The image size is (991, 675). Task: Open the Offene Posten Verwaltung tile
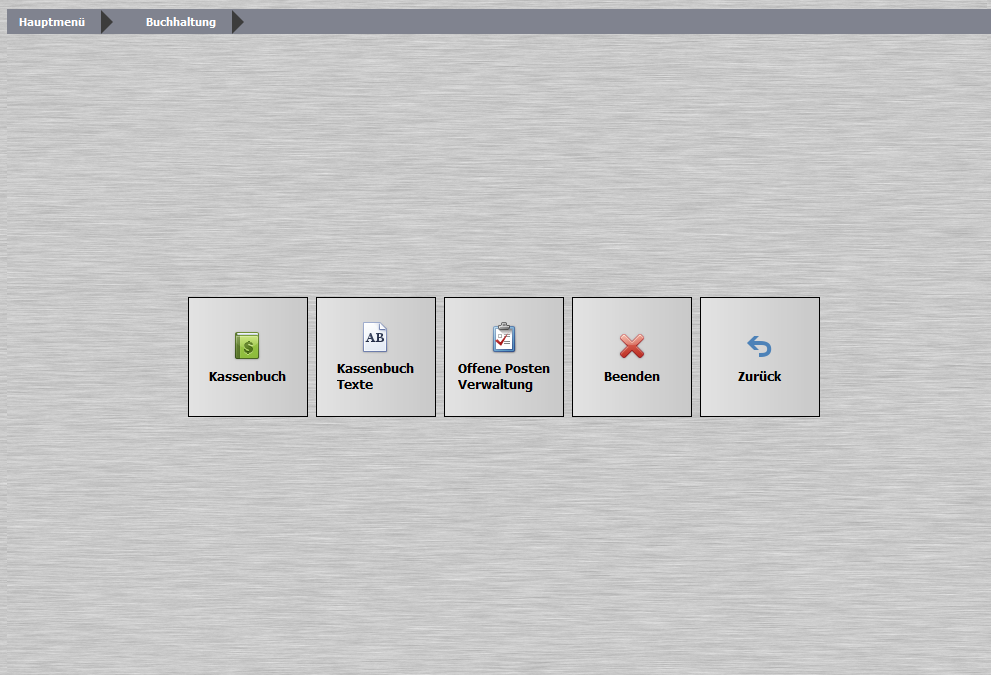[x=503, y=357]
